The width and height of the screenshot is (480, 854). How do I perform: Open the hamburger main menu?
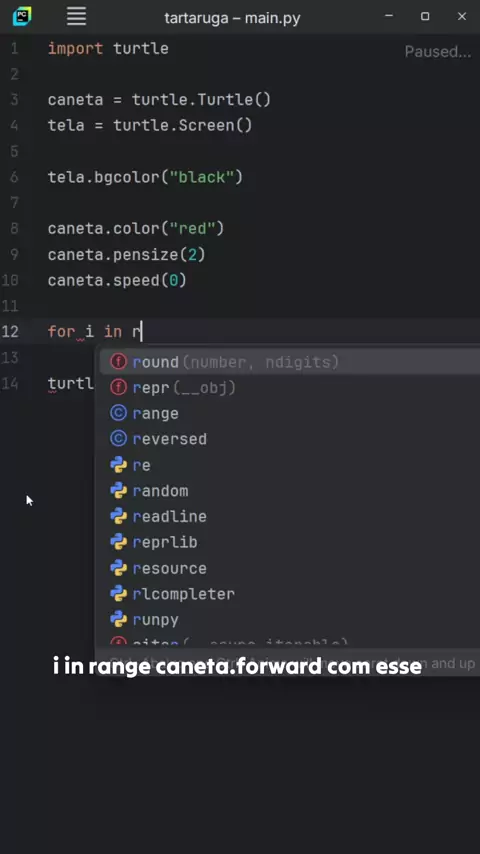coord(77,16)
